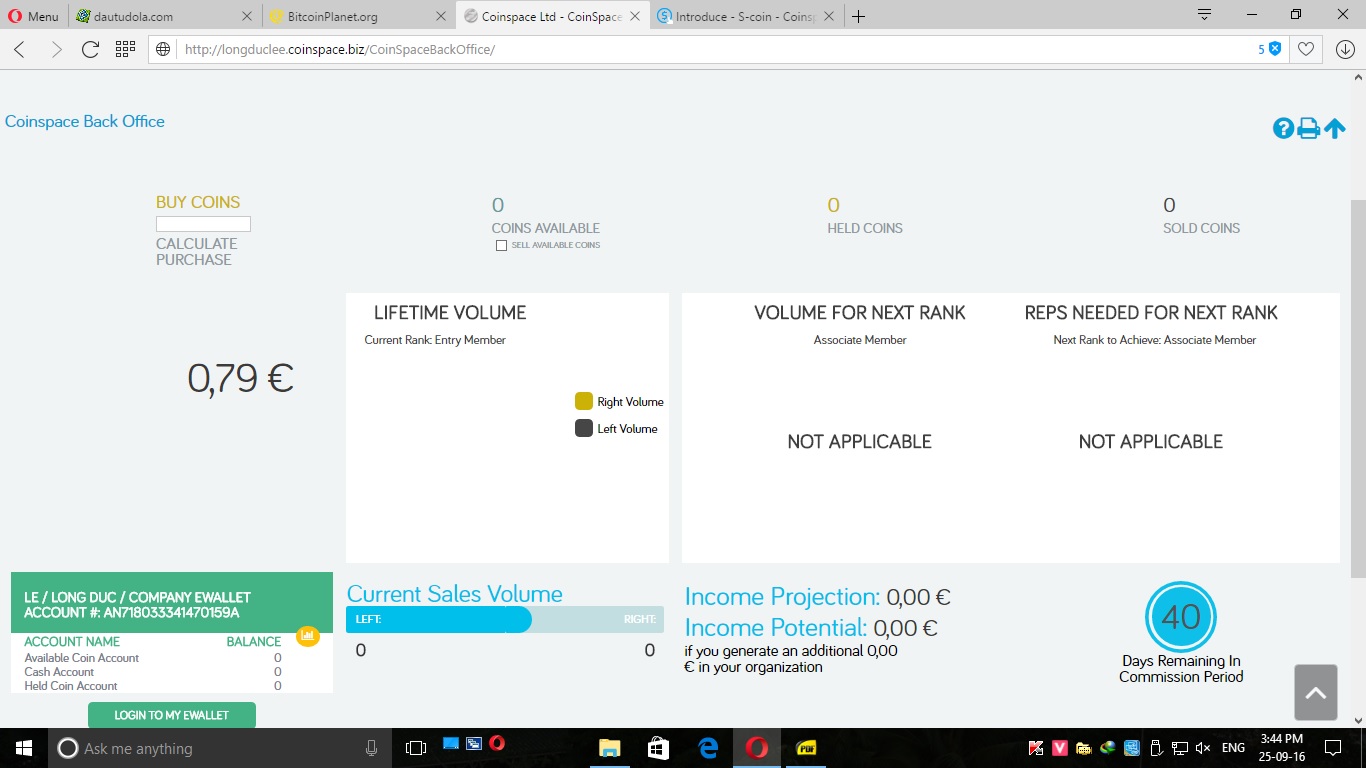Close the dautudola.com tab
Screen dimensions: 1366x768
coord(247,17)
